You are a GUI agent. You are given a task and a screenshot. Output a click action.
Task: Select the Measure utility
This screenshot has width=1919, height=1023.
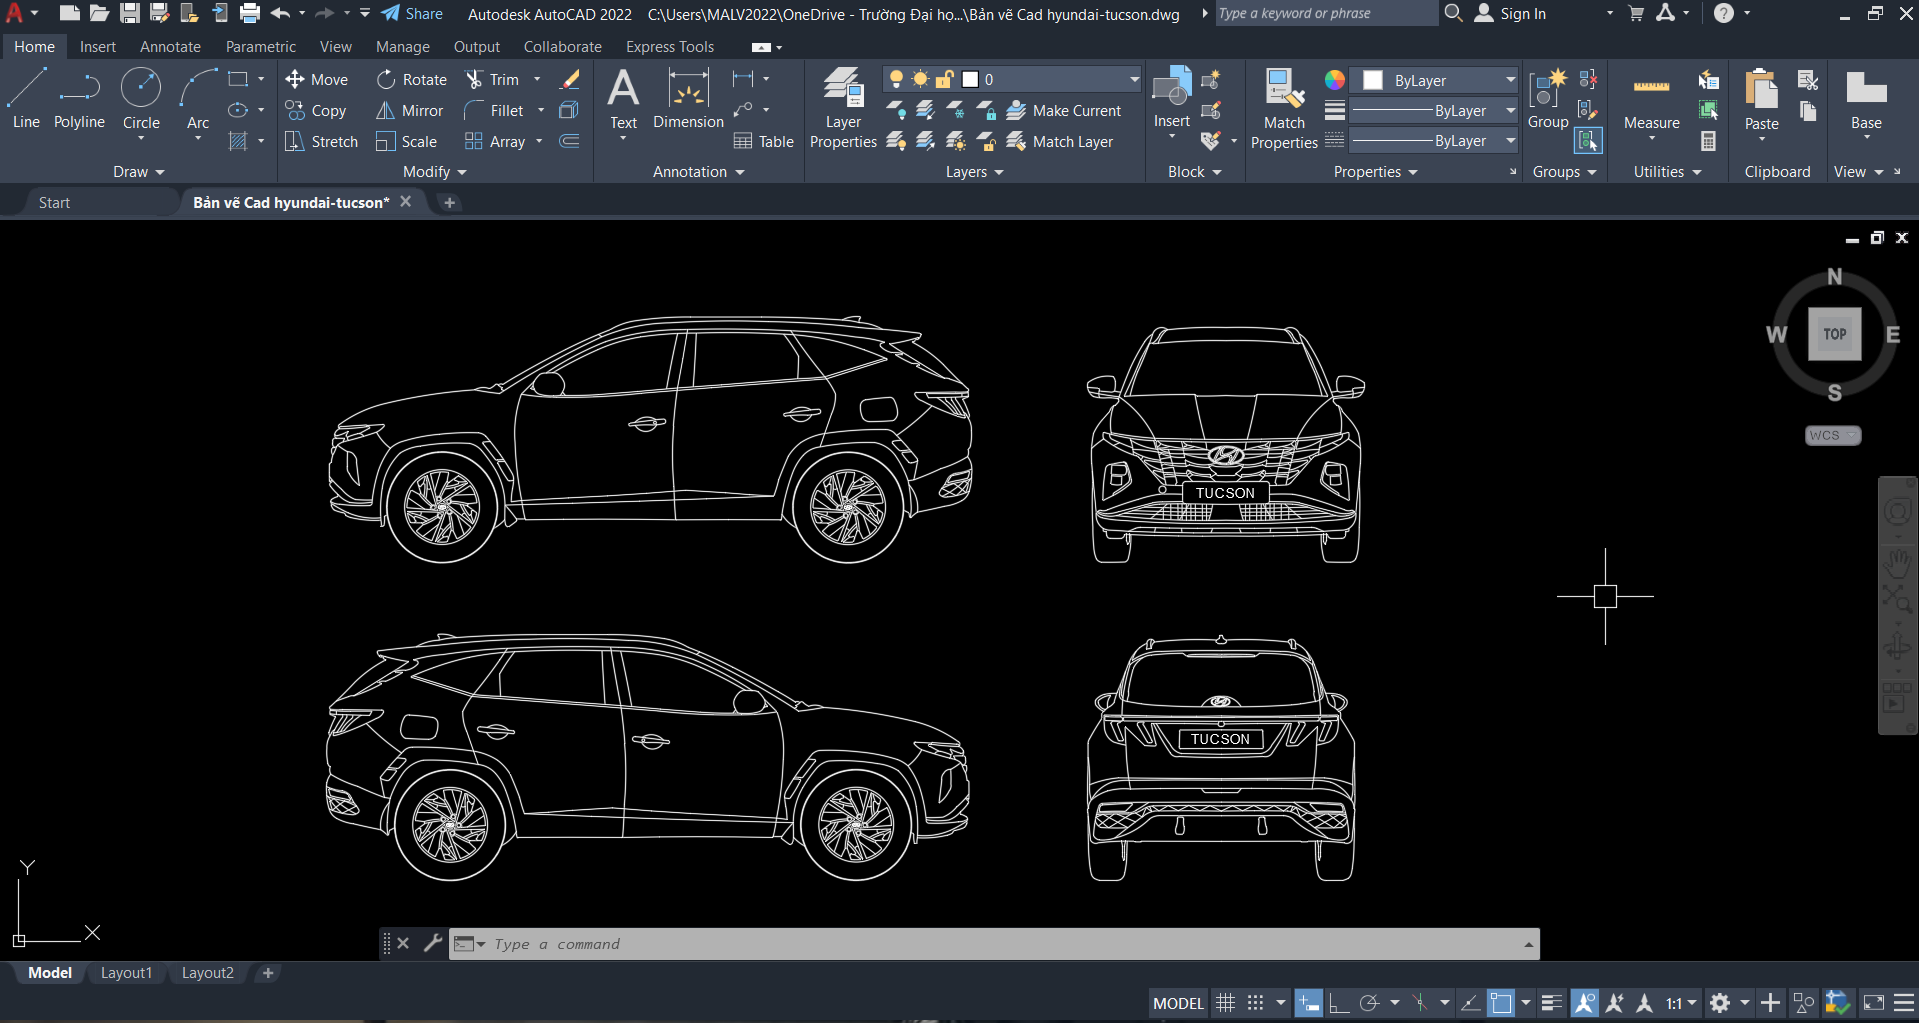pos(1651,100)
